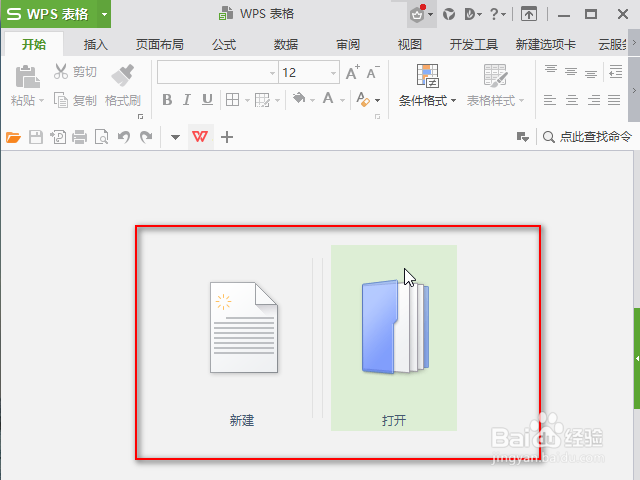
Task: Click the clear formatting eraser icon
Action: point(362,99)
